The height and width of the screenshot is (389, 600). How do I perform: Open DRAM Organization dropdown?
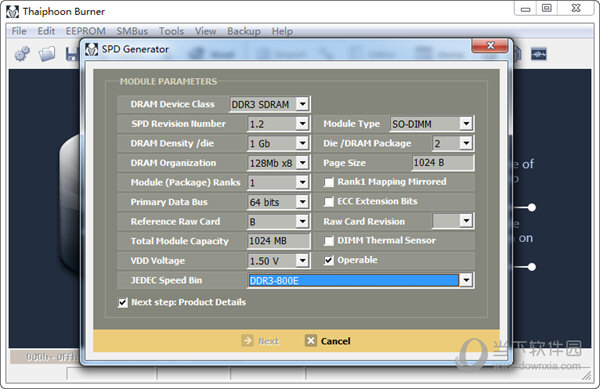click(x=302, y=163)
